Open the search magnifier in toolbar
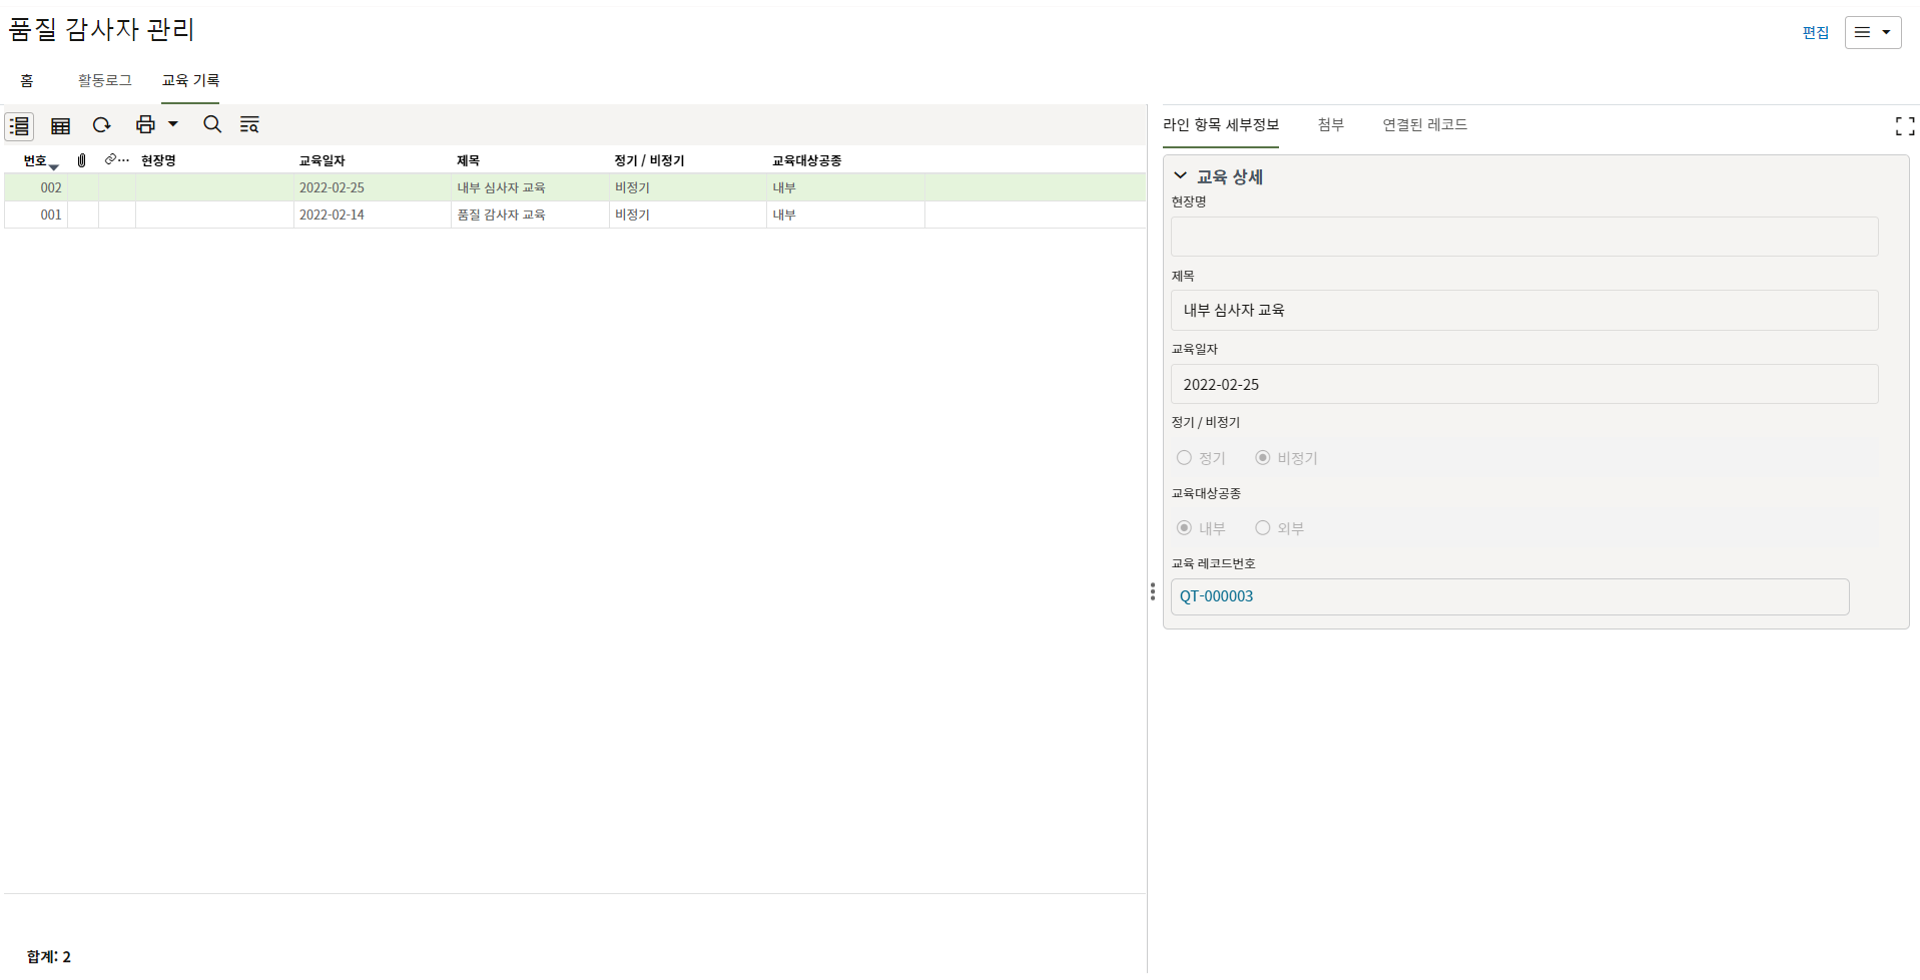Screen dimensions: 1920x980 [212, 125]
